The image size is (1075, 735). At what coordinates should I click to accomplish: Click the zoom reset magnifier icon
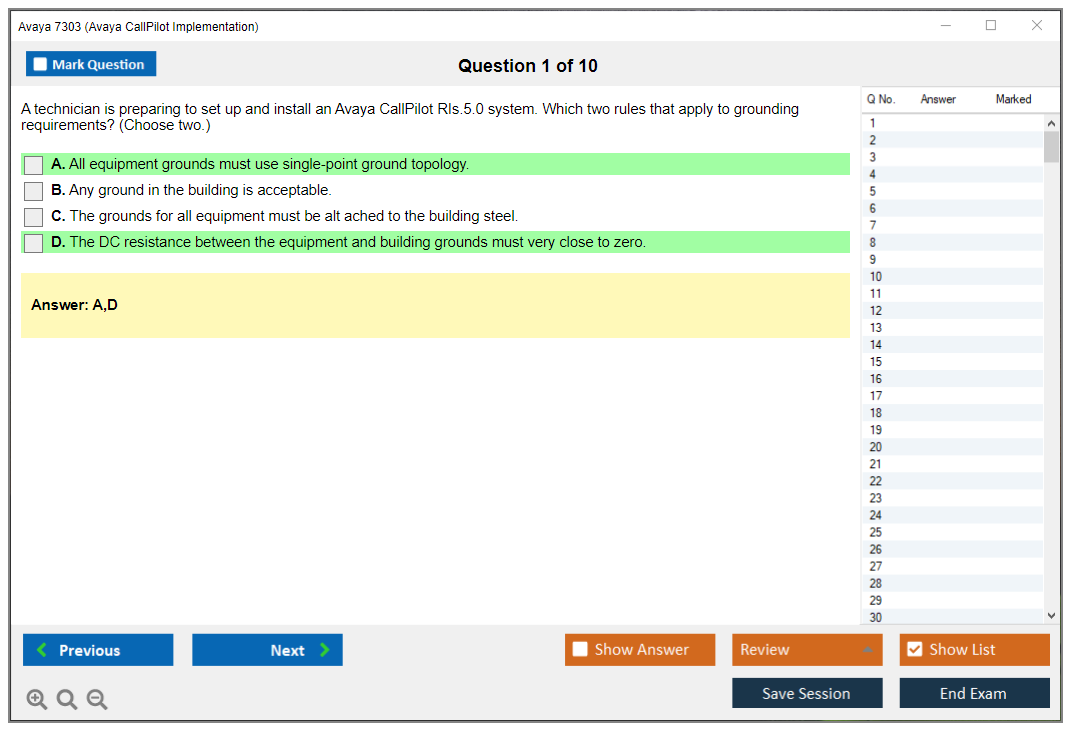[67, 700]
